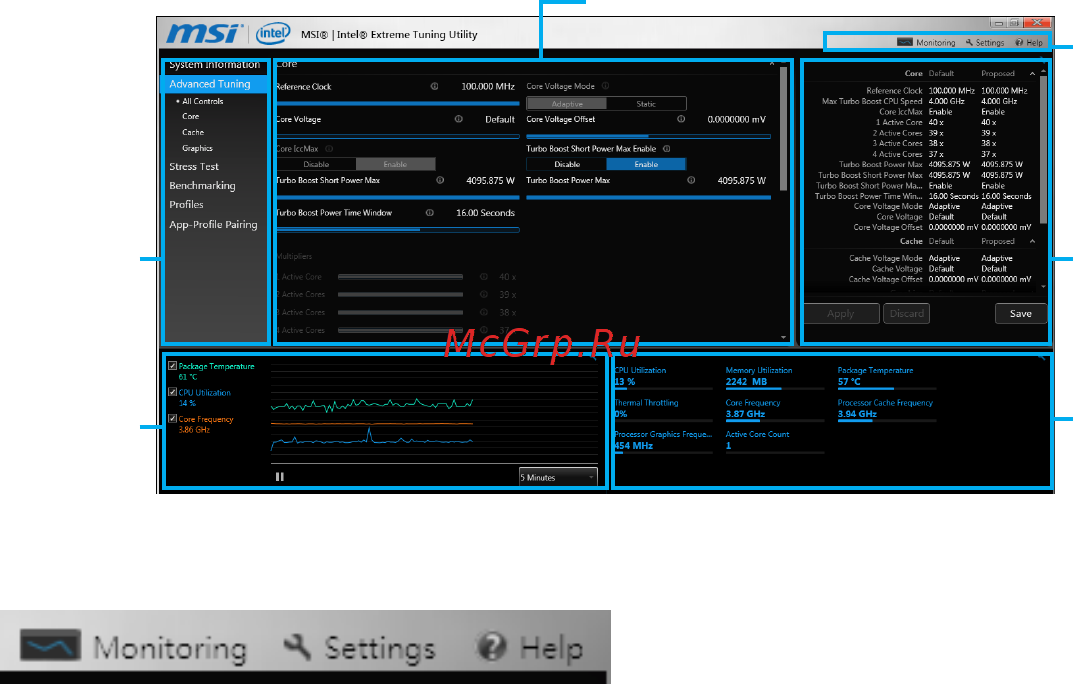Click info icon for 1 Active Core multiplier
1073x684 pixels.
pos(484,277)
